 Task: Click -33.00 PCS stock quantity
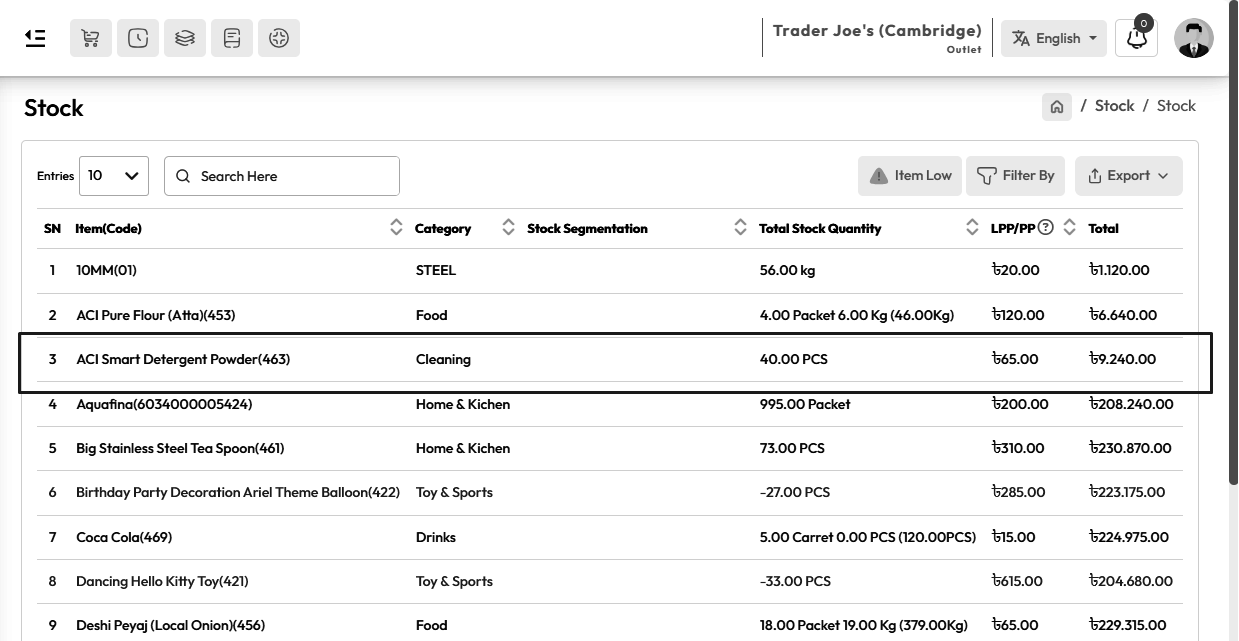795,581
